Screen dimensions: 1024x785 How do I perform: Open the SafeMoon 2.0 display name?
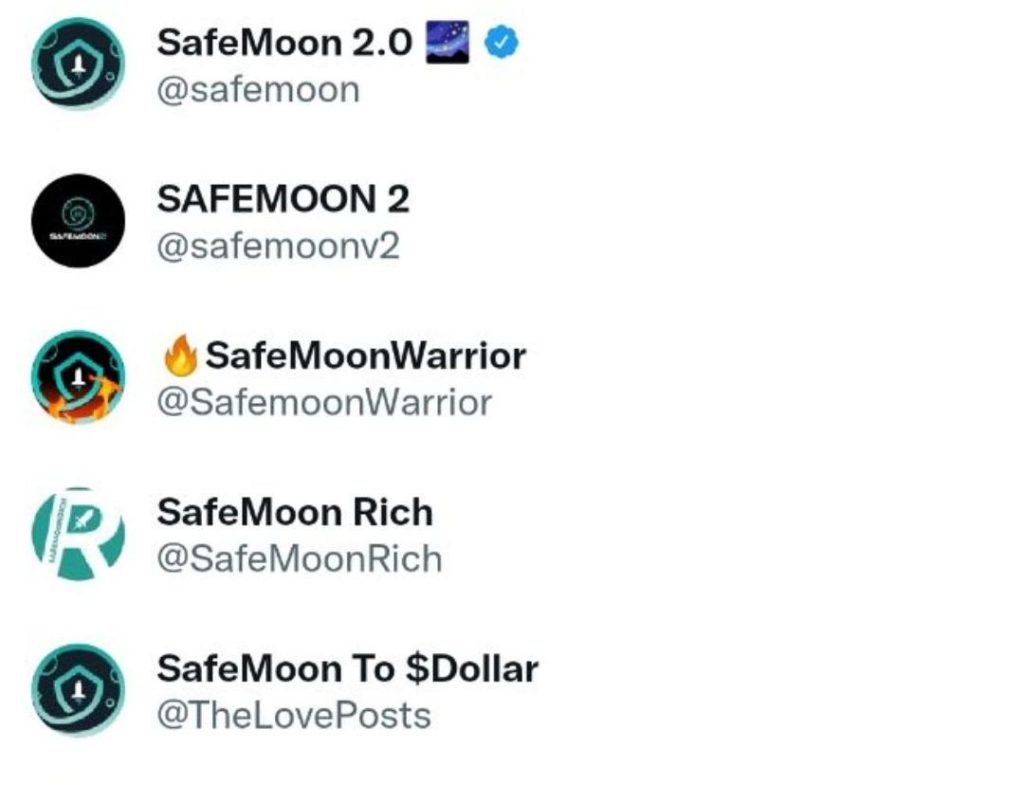click(285, 42)
